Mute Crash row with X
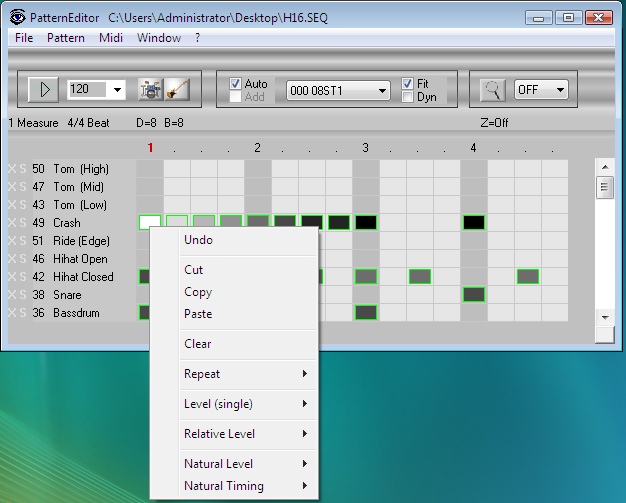626x503 pixels. coord(12,223)
